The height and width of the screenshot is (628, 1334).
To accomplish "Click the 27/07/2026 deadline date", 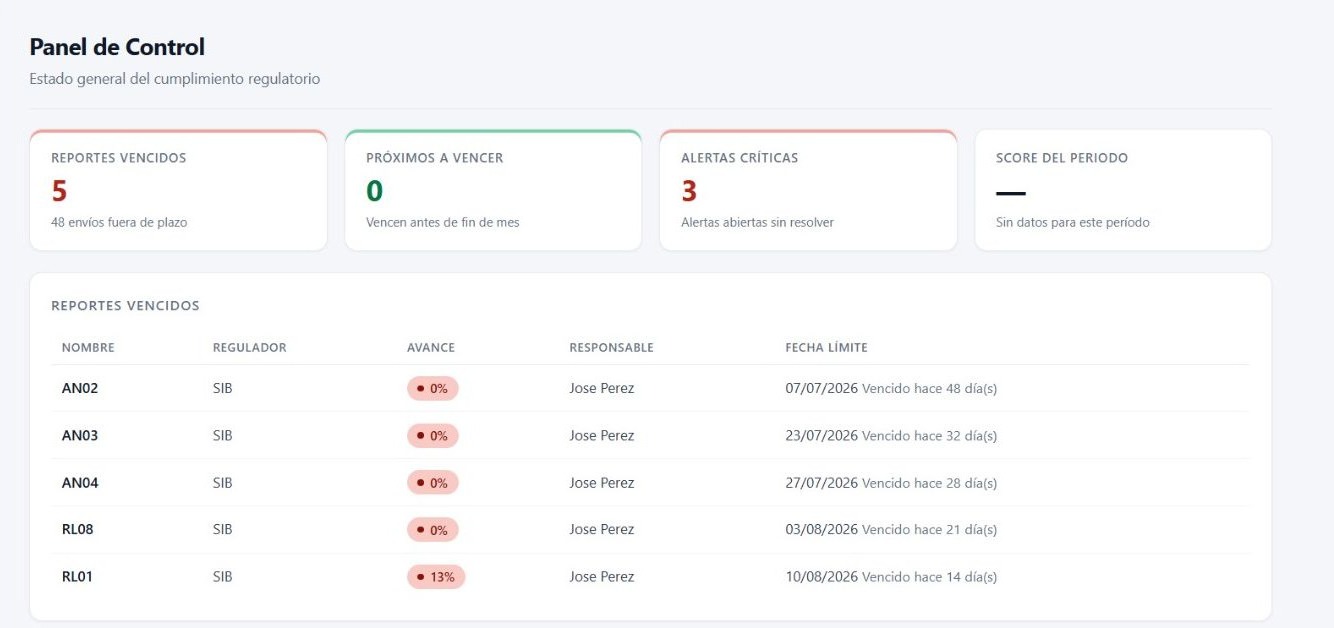I will point(822,482).
